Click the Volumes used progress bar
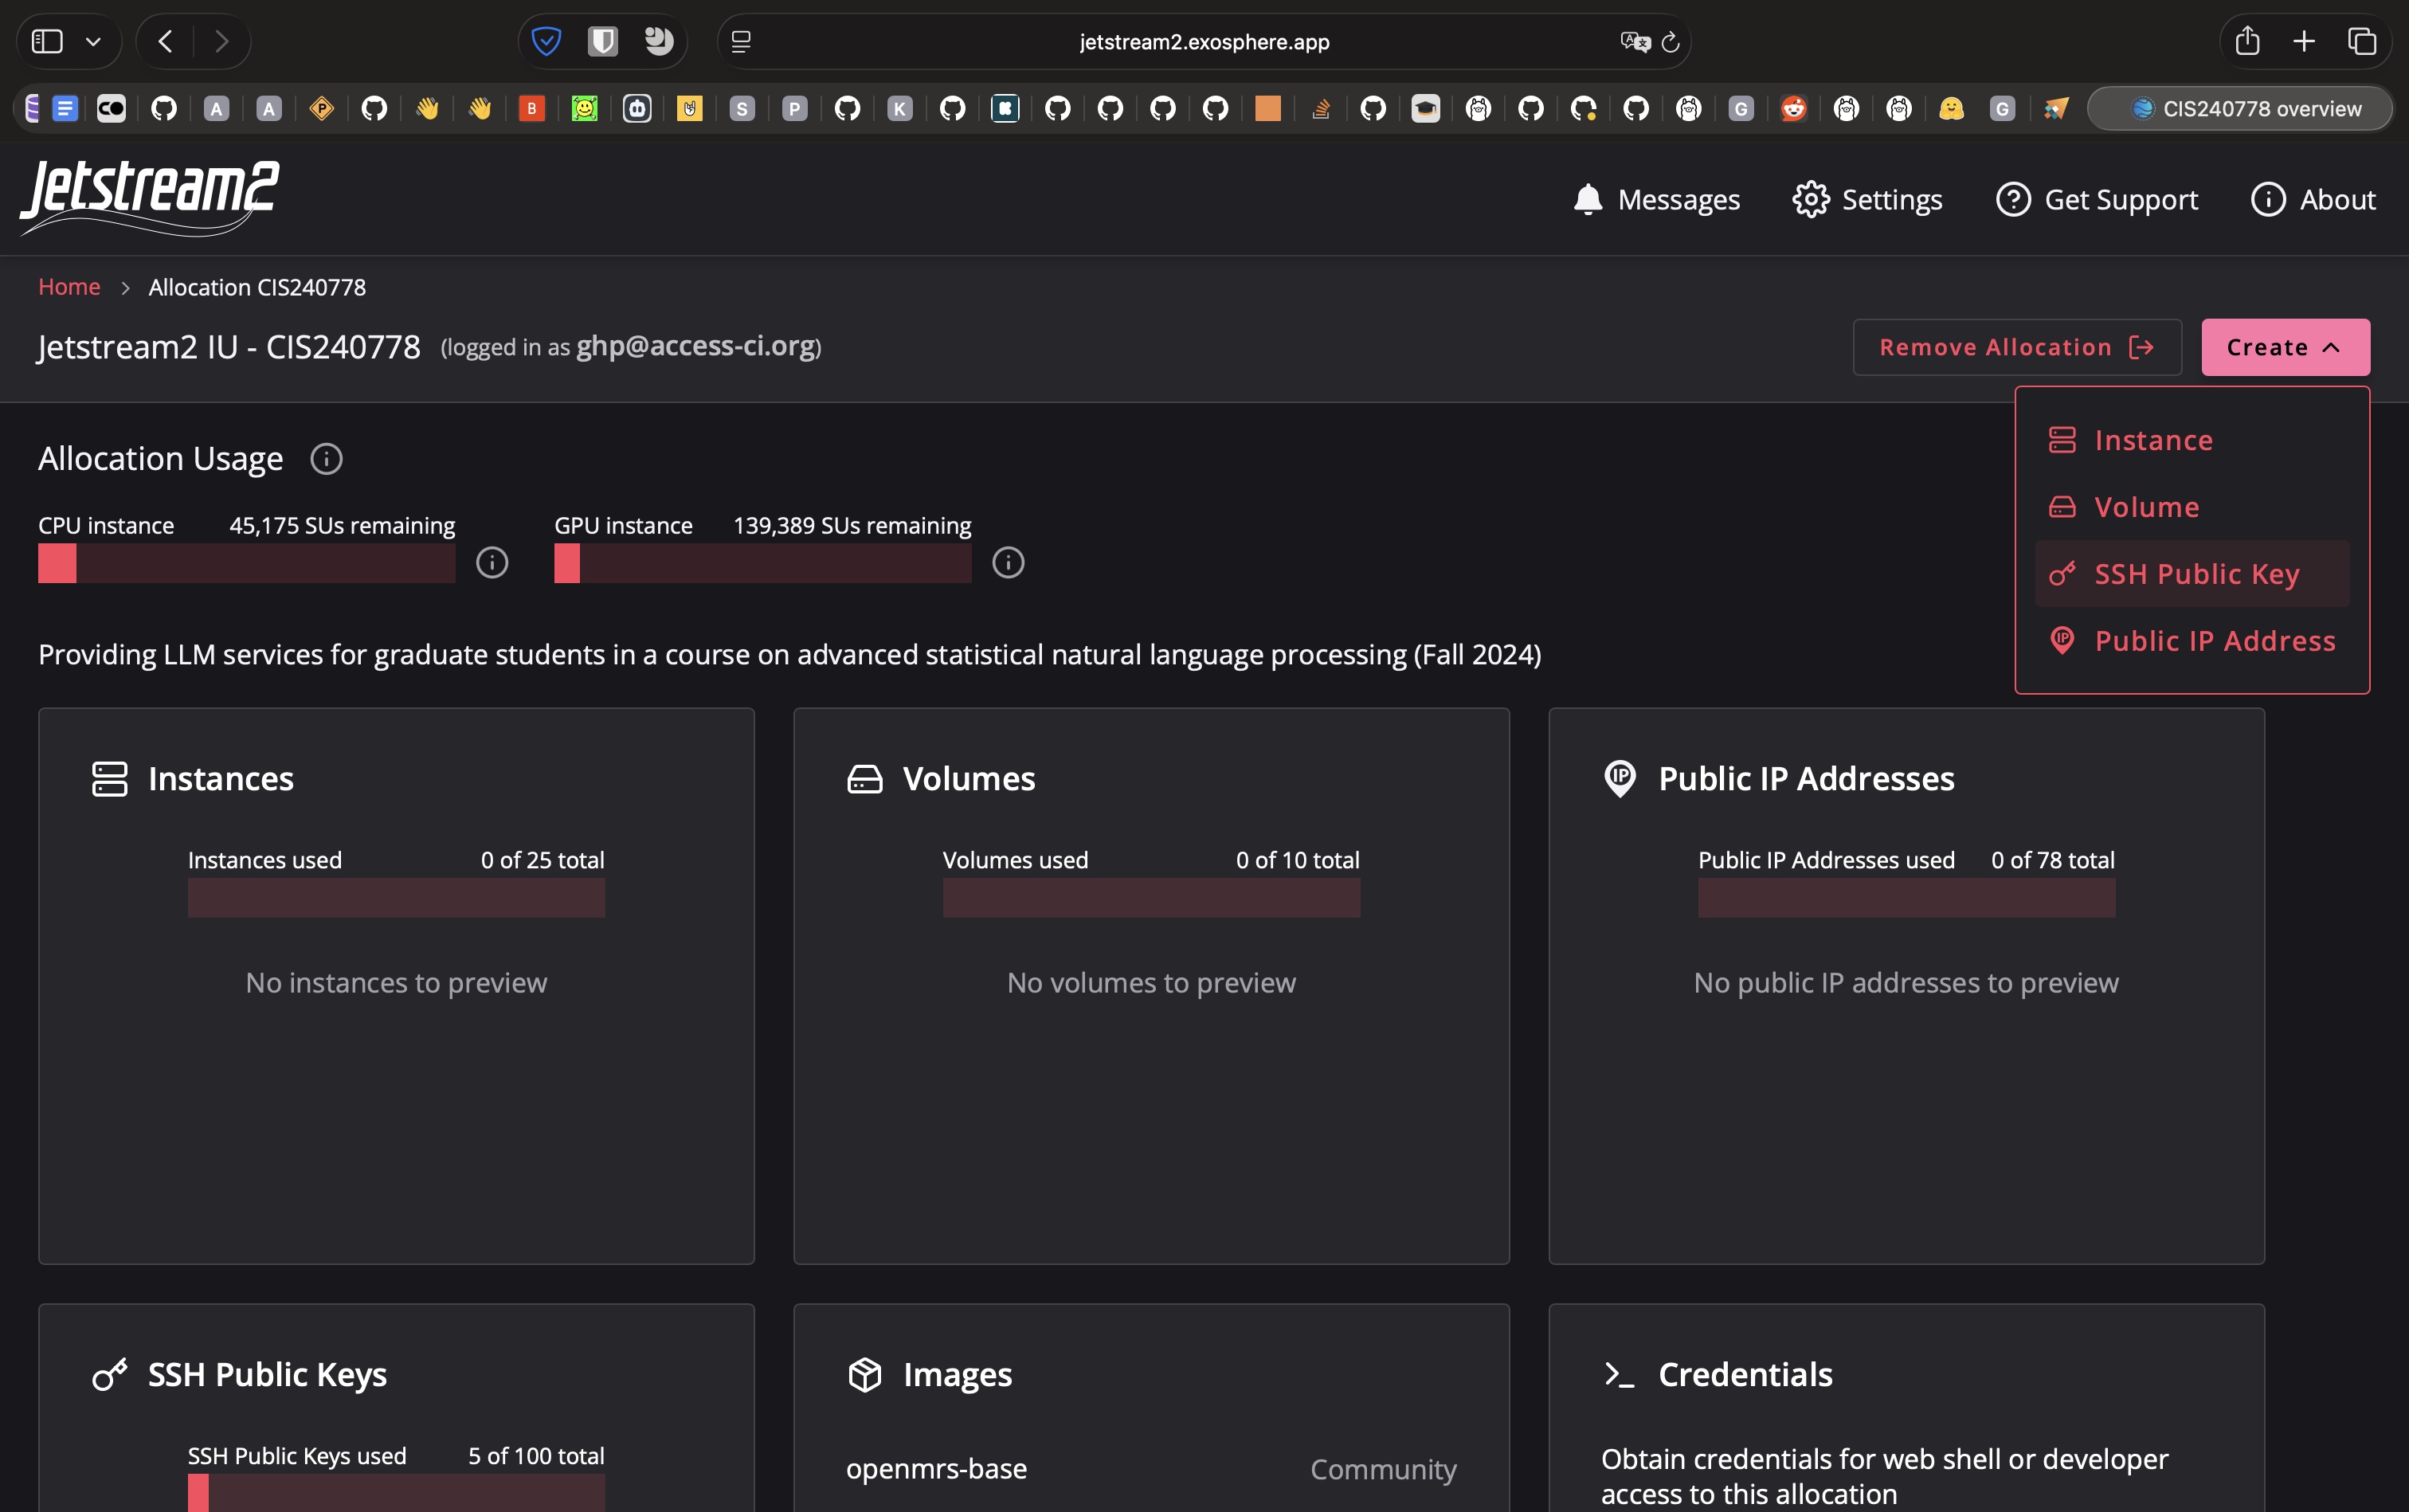 pos(1151,898)
